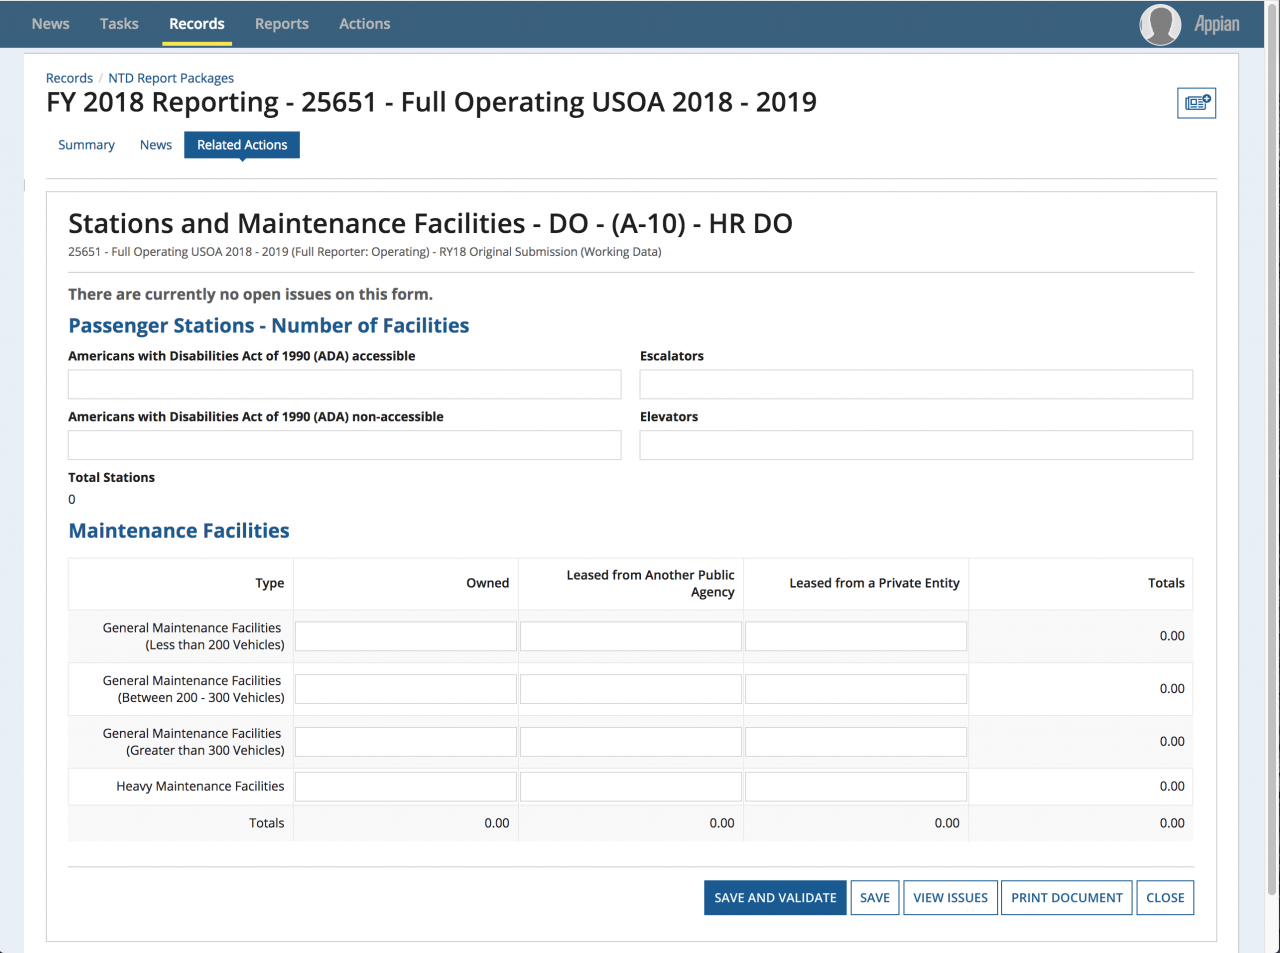Select Public Agency lease field, Greater than 300 Vehicles
1280x953 pixels.
click(x=631, y=742)
